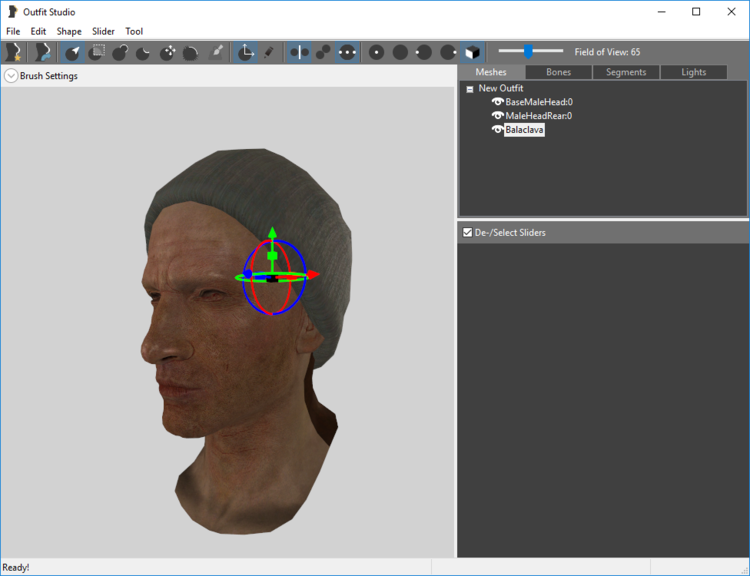The image size is (750, 576).
Task: Close the Outfit Studio window
Action: click(731, 12)
